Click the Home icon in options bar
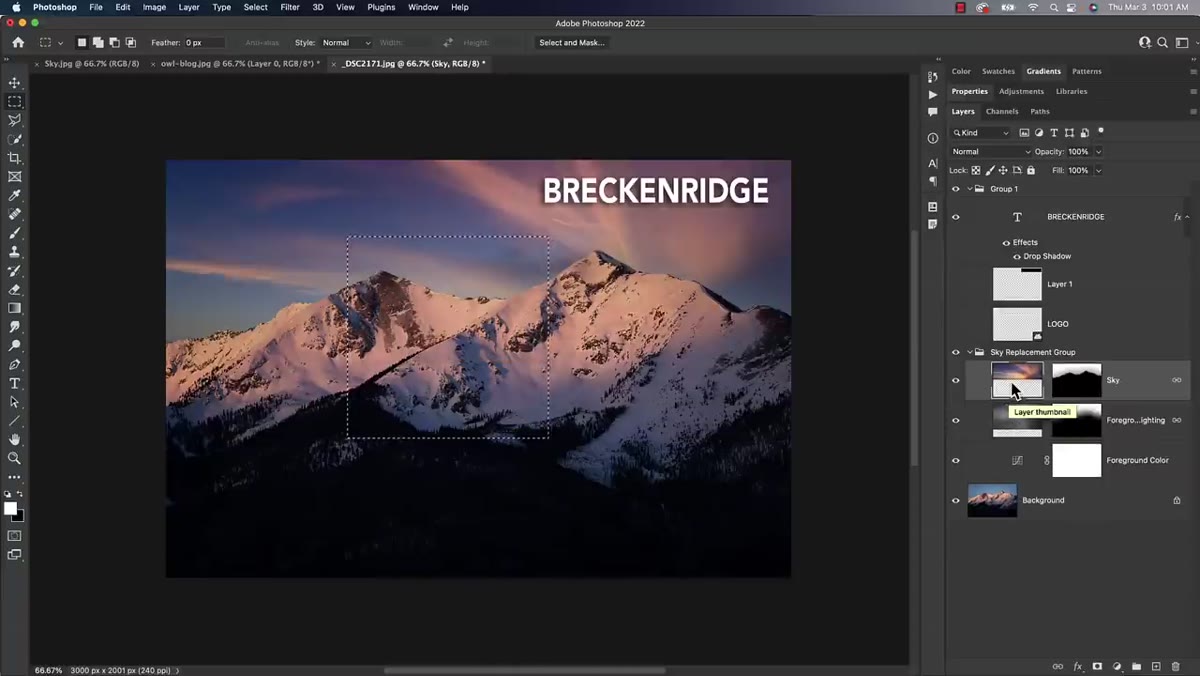This screenshot has width=1200, height=676. (x=18, y=43)
